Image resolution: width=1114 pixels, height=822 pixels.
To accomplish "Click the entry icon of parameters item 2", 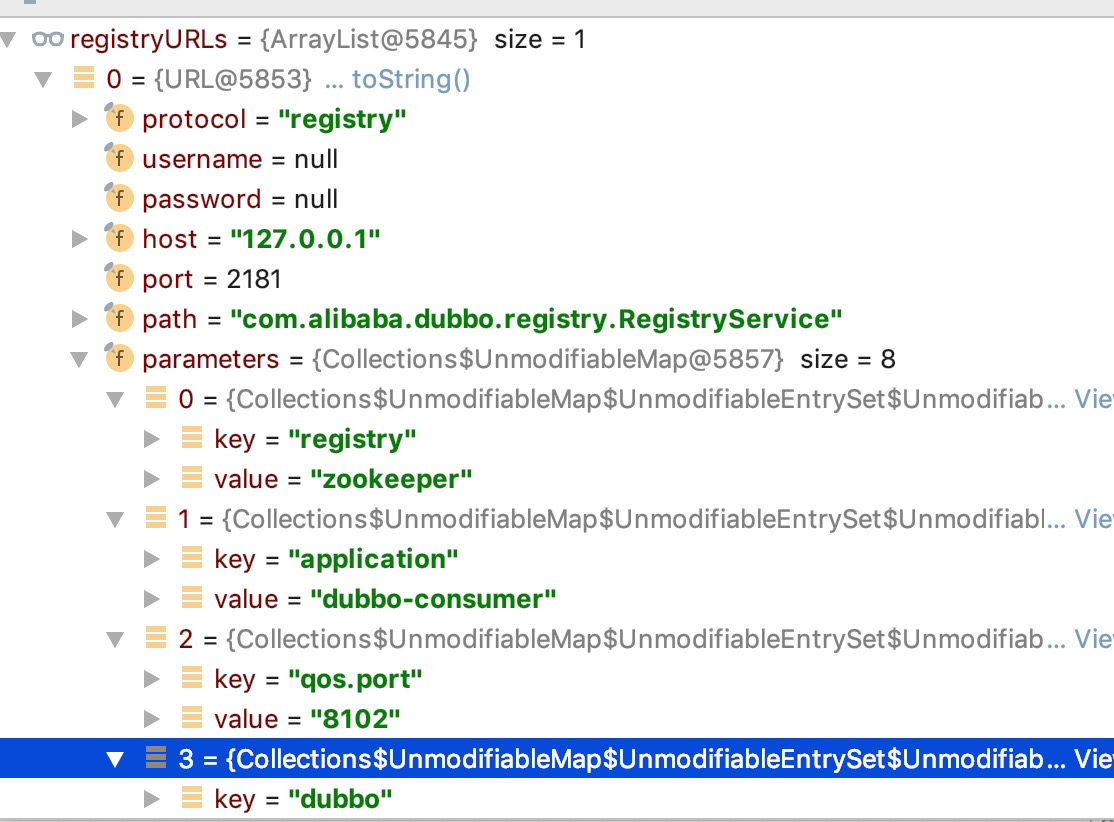I will pyautogui.click(x=156, y=638).
